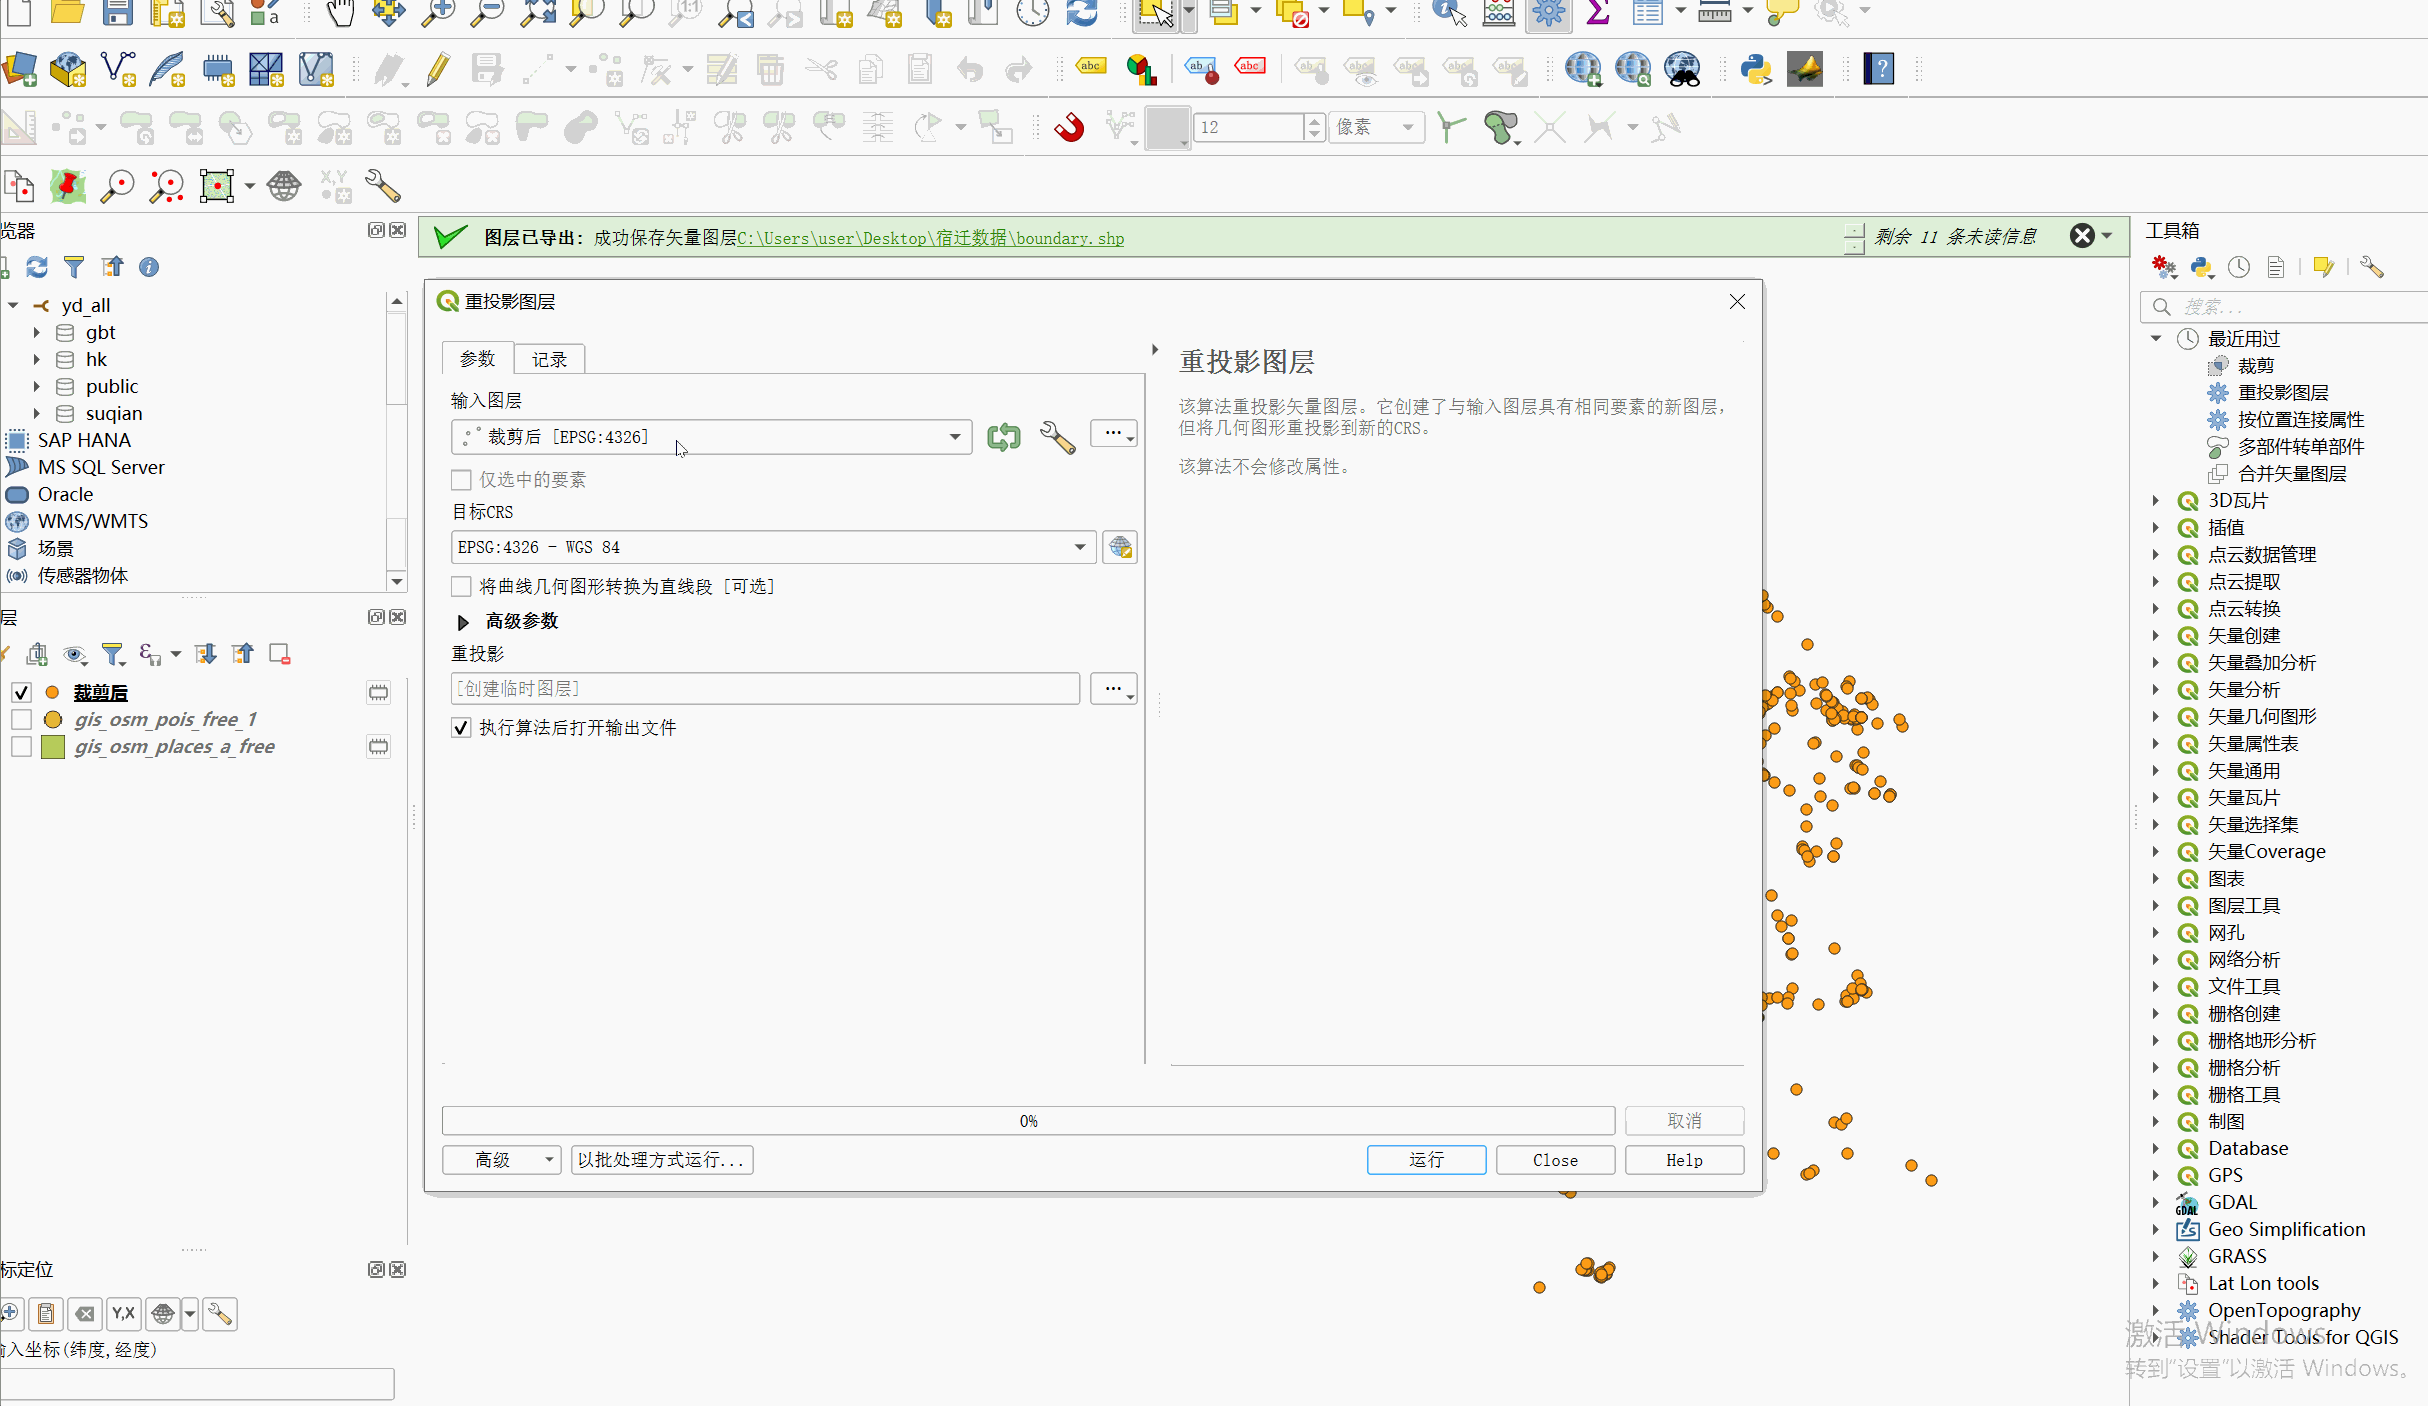Click the toolbox search field
Screen dimensions: 2428x1406
2290,307
